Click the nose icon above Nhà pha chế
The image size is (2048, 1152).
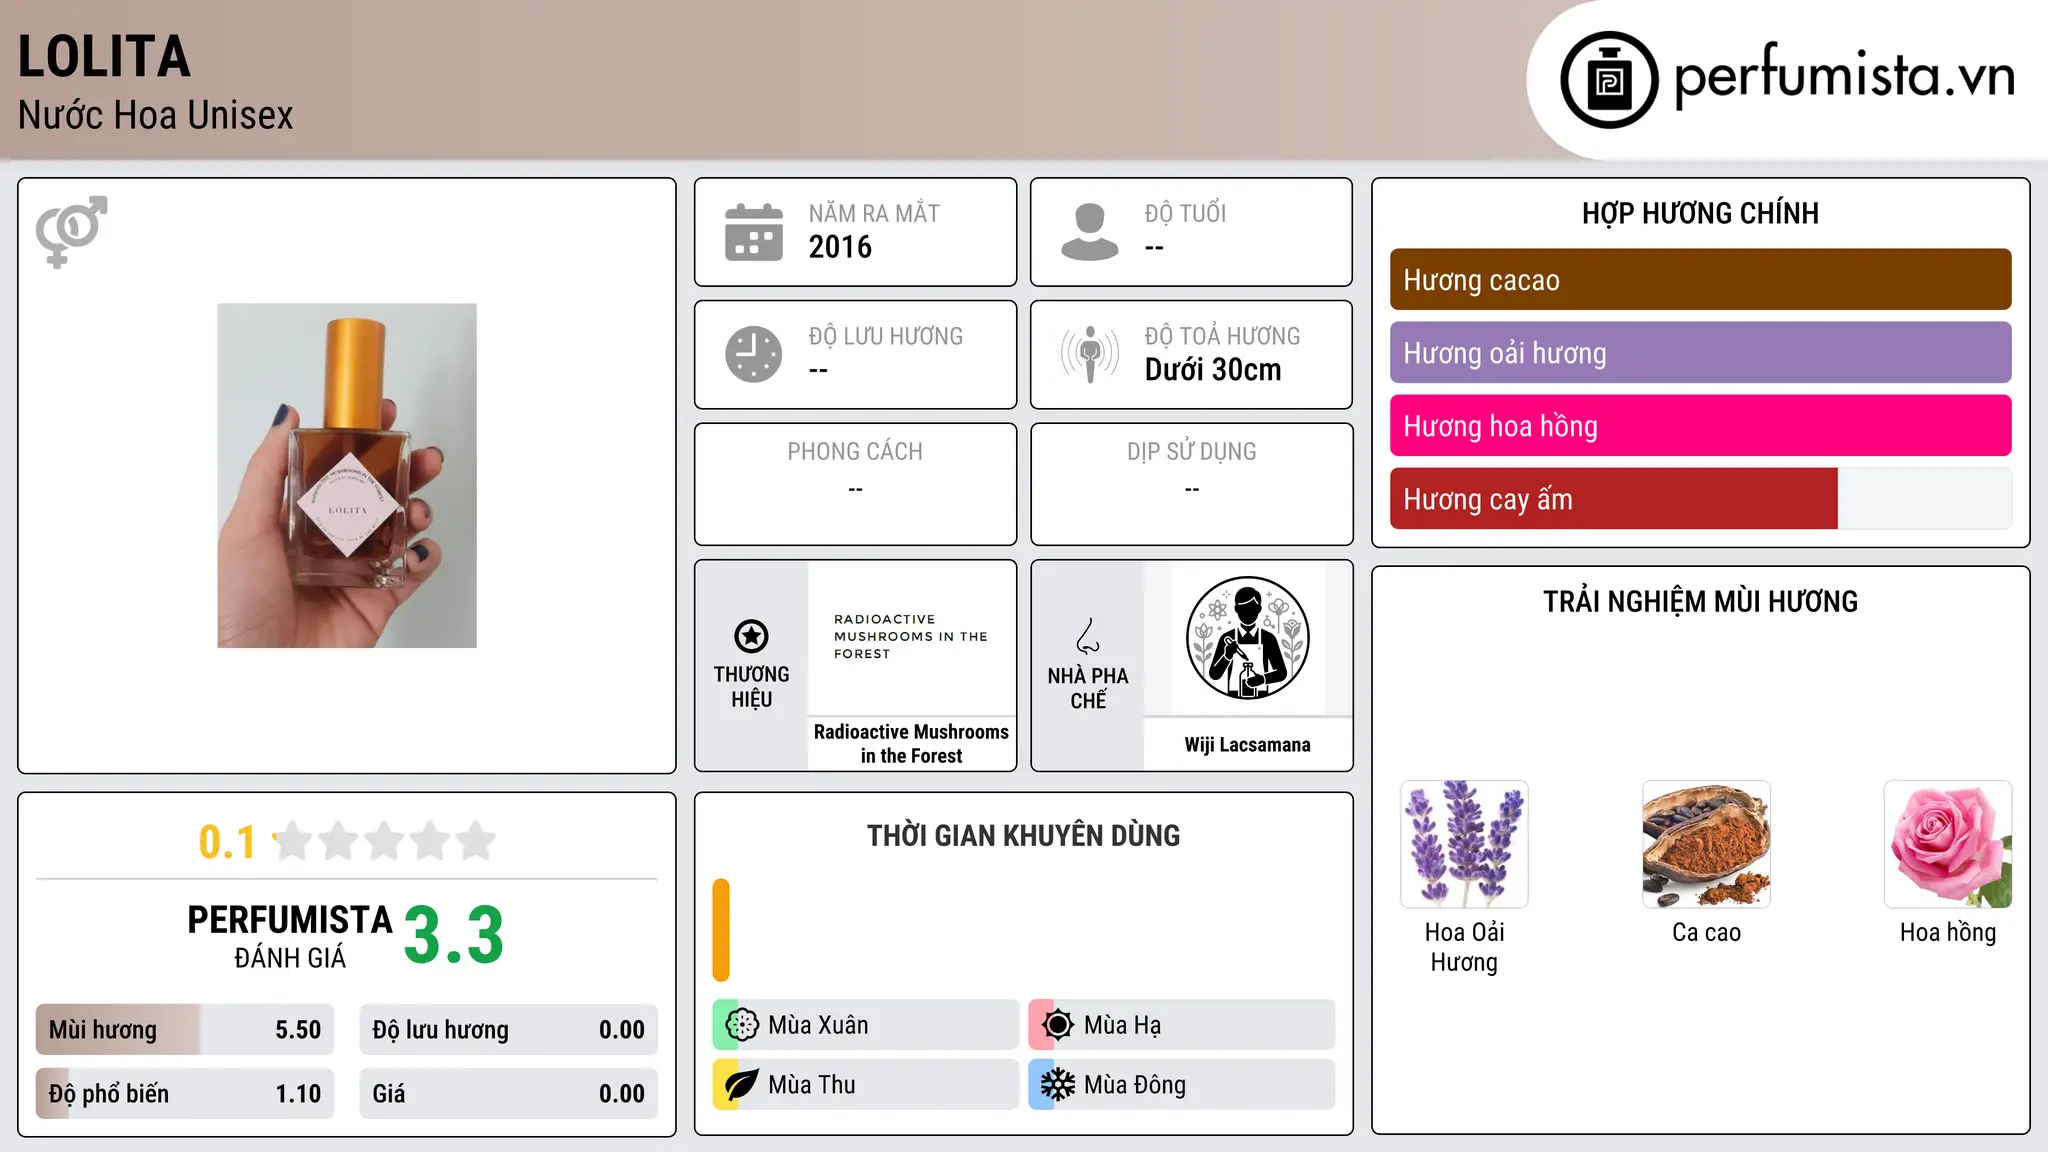tap(1088, 636)
